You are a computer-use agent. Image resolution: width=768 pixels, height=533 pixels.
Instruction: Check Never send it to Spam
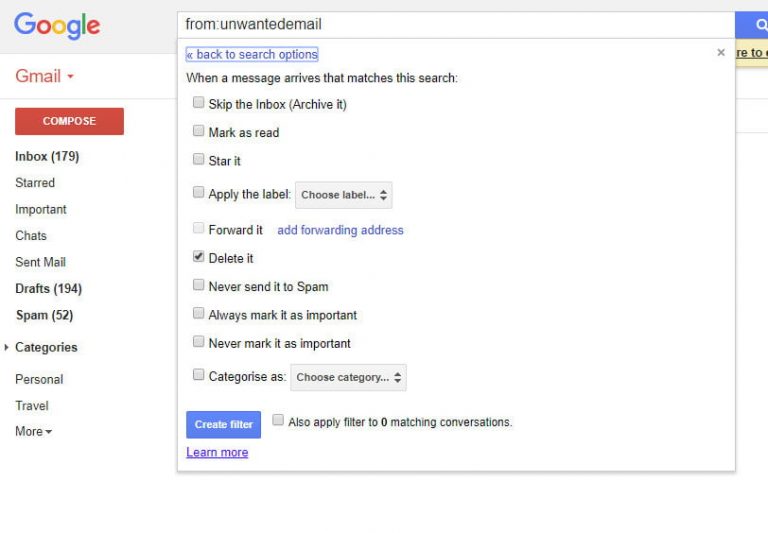pyautogui.click(x=198, y=285)
